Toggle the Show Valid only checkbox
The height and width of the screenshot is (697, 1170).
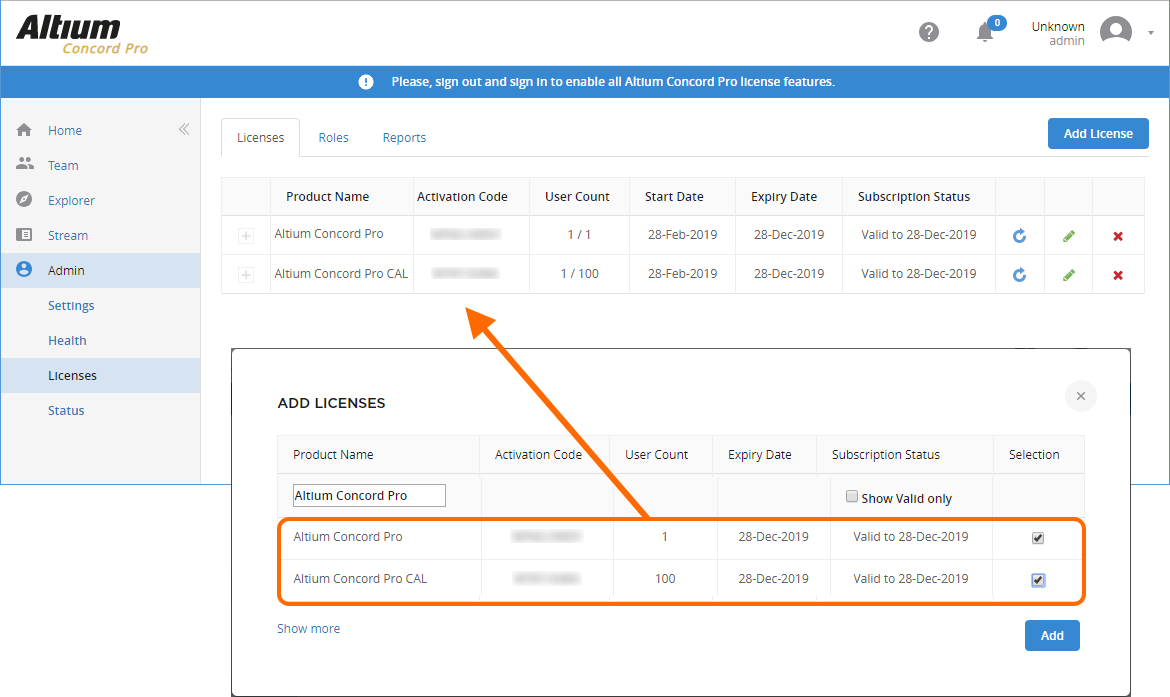(852, 496)
